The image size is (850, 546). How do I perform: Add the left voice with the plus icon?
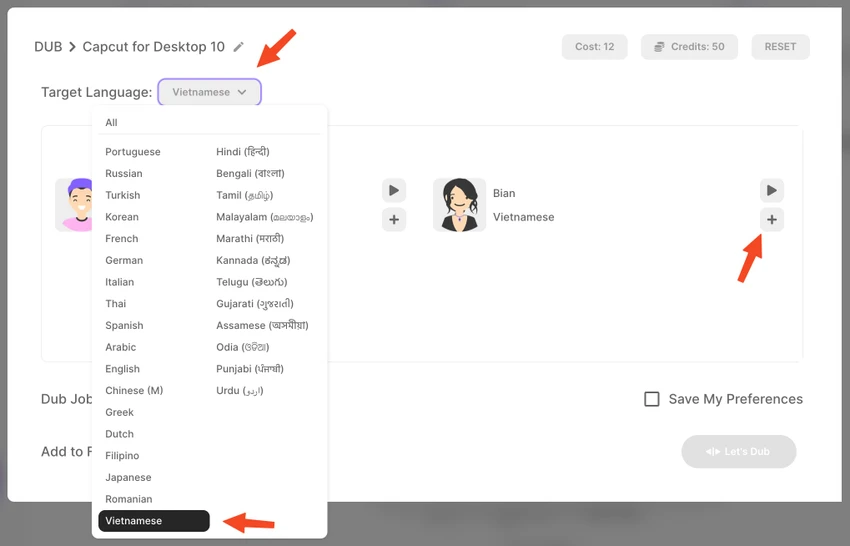click(x=394, y=220)
